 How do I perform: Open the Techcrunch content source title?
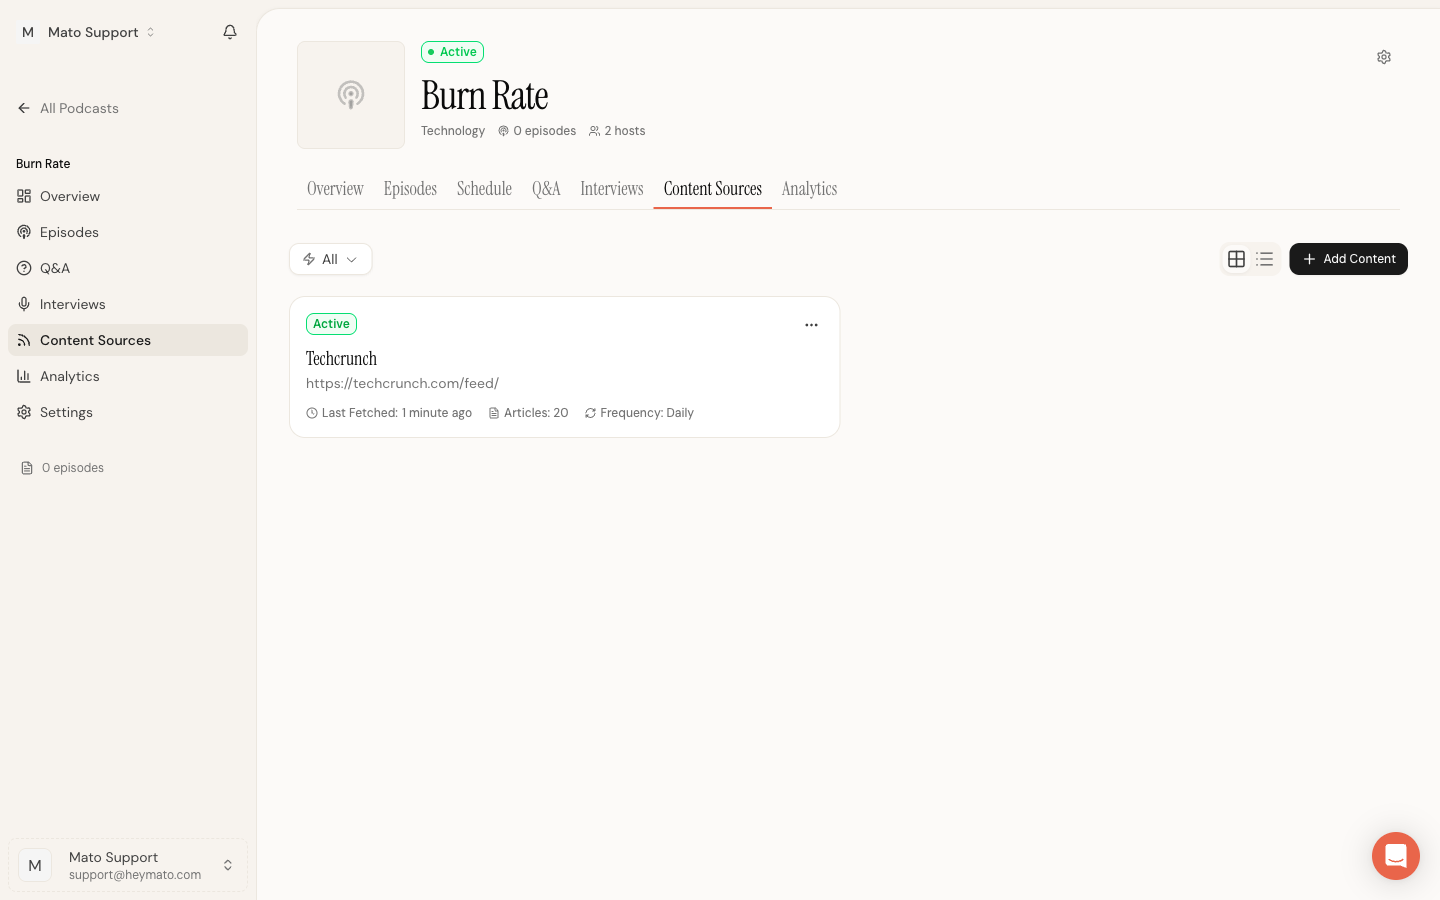(341, 358)
